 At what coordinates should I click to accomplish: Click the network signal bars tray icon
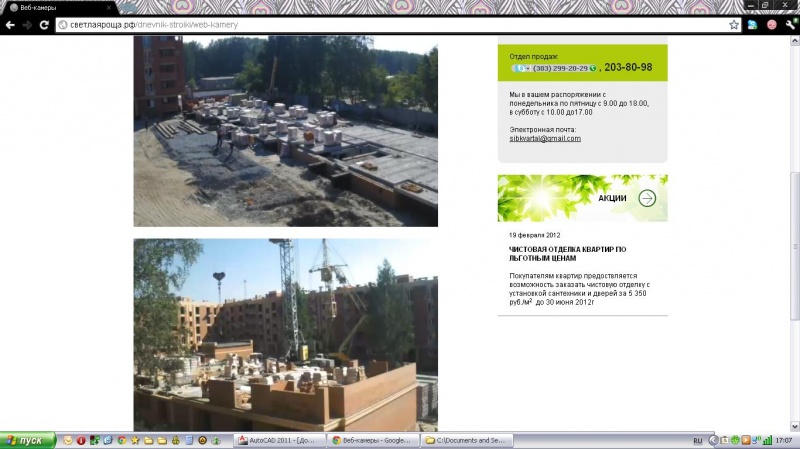[765, 440]
